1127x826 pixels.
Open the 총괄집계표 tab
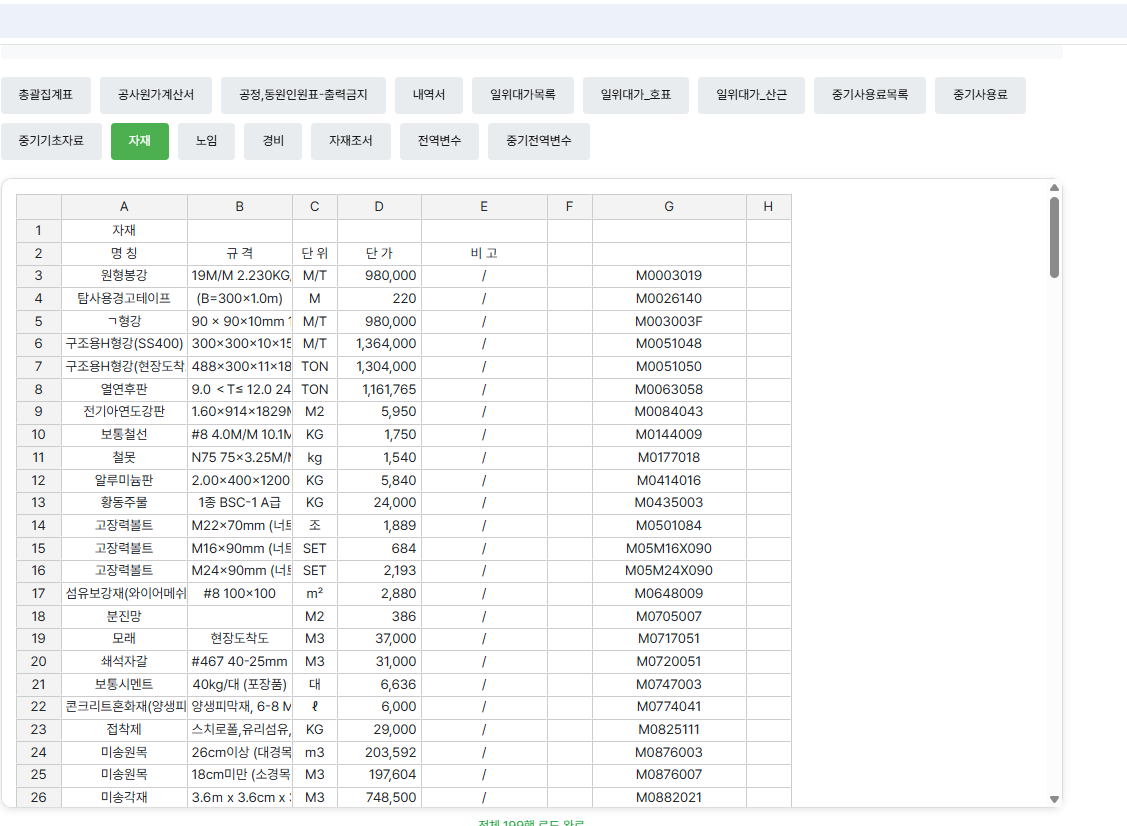pyautogui.click(x=45, y=95)
